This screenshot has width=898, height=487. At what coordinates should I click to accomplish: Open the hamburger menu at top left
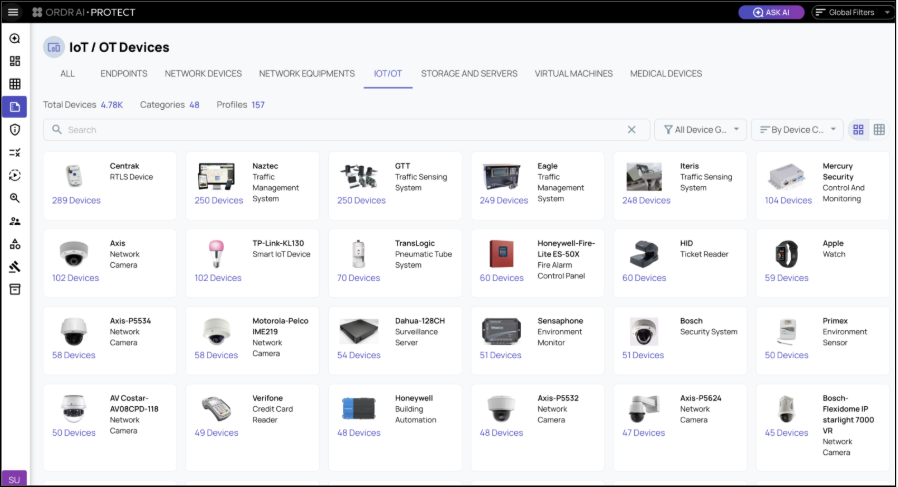coord(13,12)
